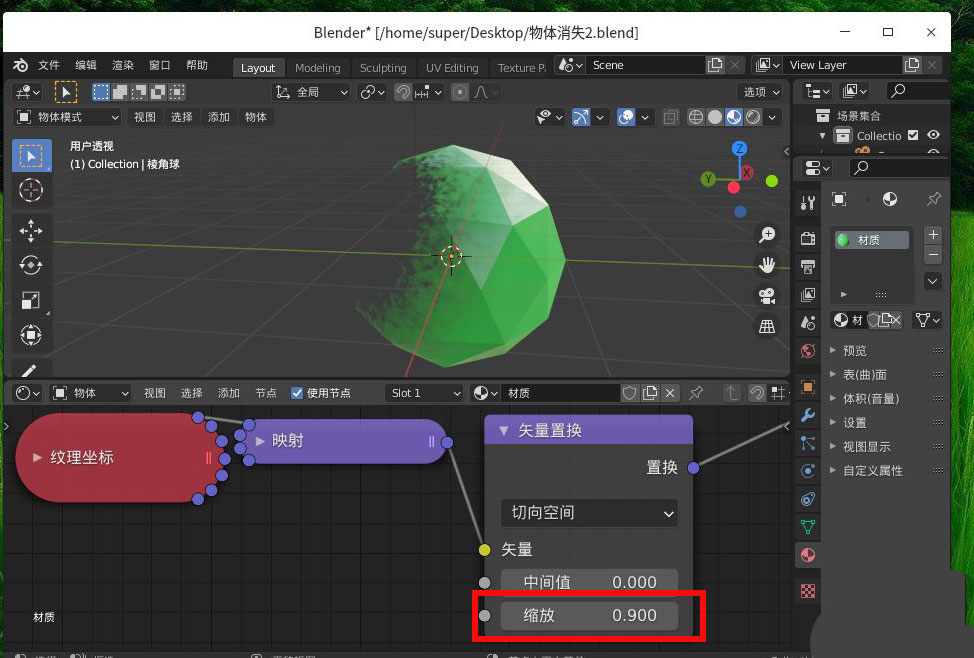Image resolution: width=974 pixels, height=658 pixels.
Task: Hide Collection using the eye icon
Action: (934, 135)
